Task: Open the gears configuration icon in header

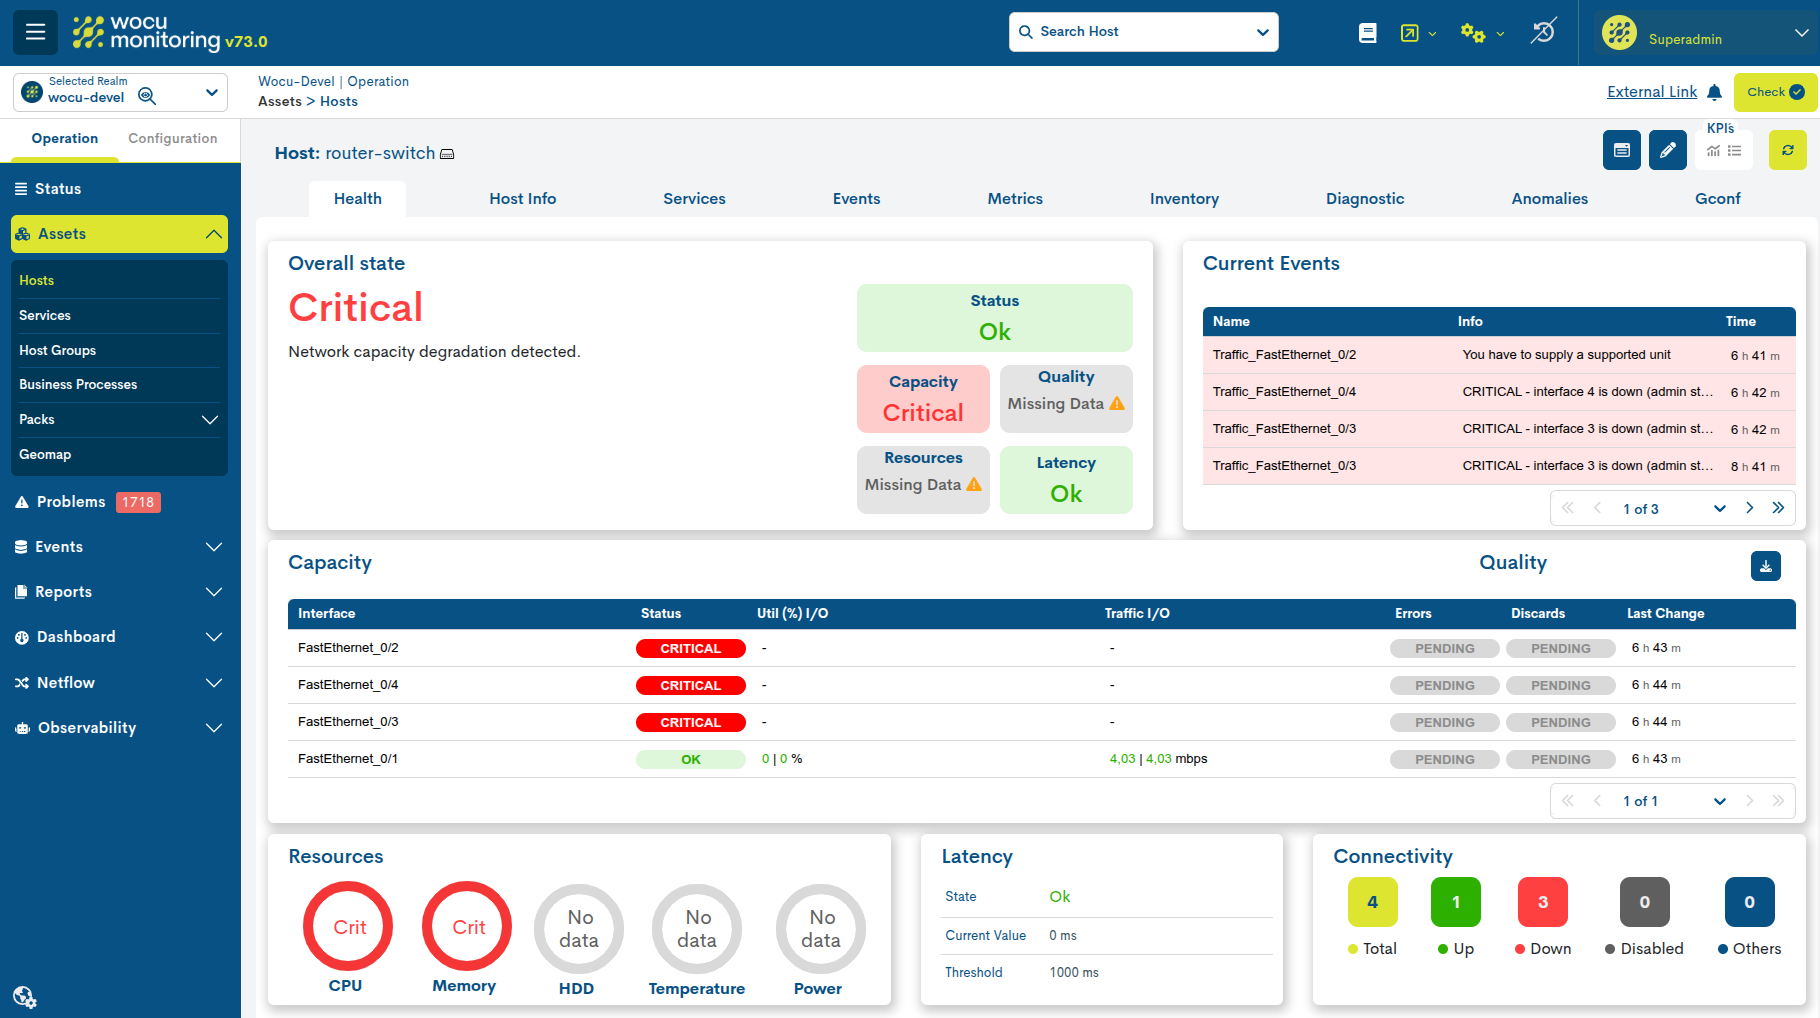Action: pyautogui.click(x=1473, y=33)
